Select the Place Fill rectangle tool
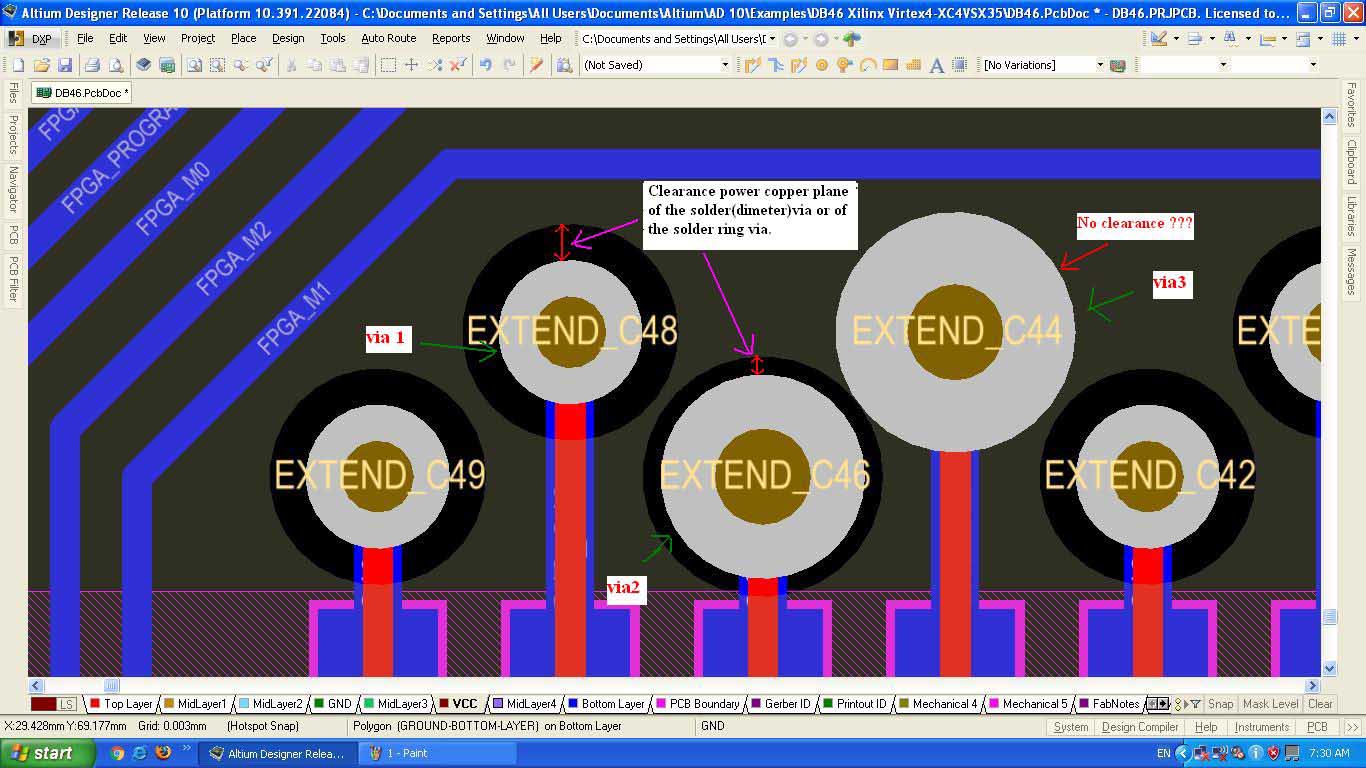The height and width of the screenshot is (768, 1366). click(x=890, y=65)
